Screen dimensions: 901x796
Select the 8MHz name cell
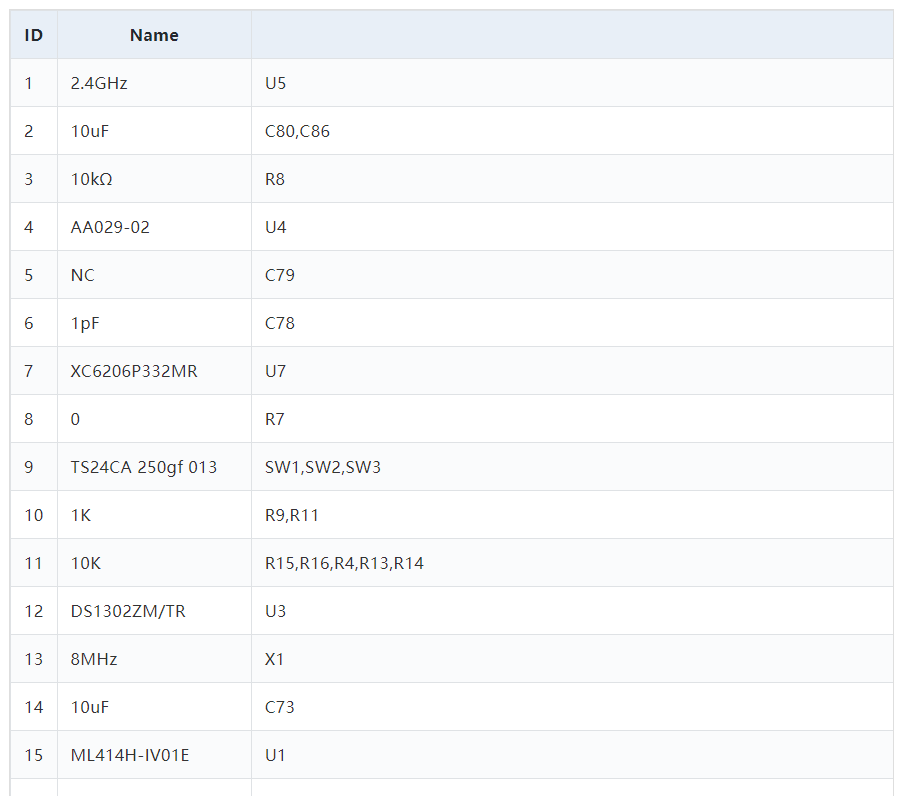[154, 659]
